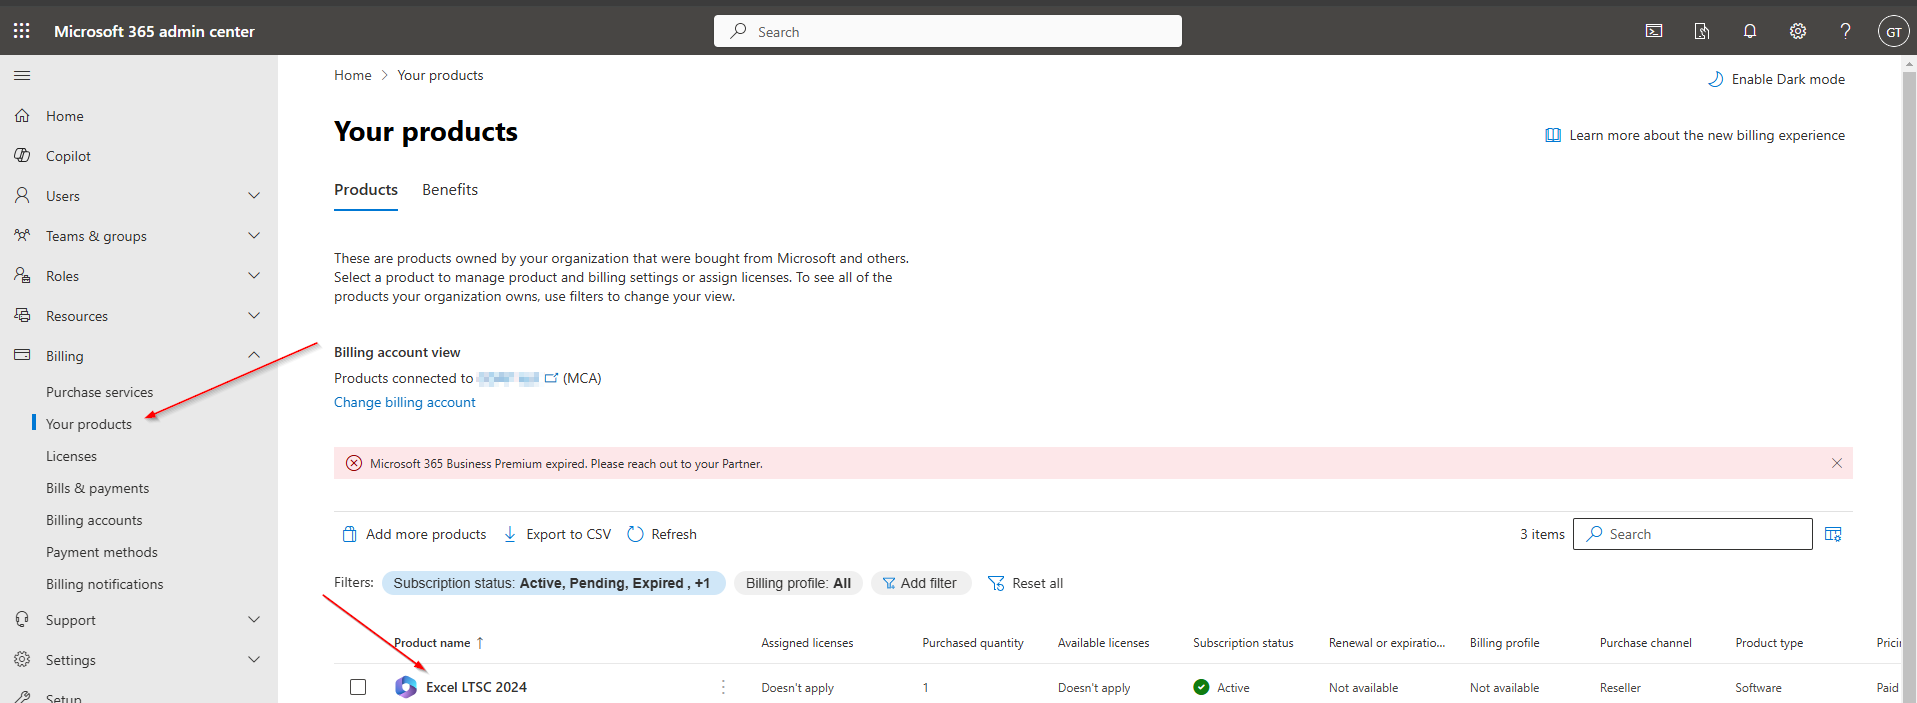Viewport: 1917px width, 703px height.
Task: Click the Purchased quantity column header
Action: pos(973,643)
